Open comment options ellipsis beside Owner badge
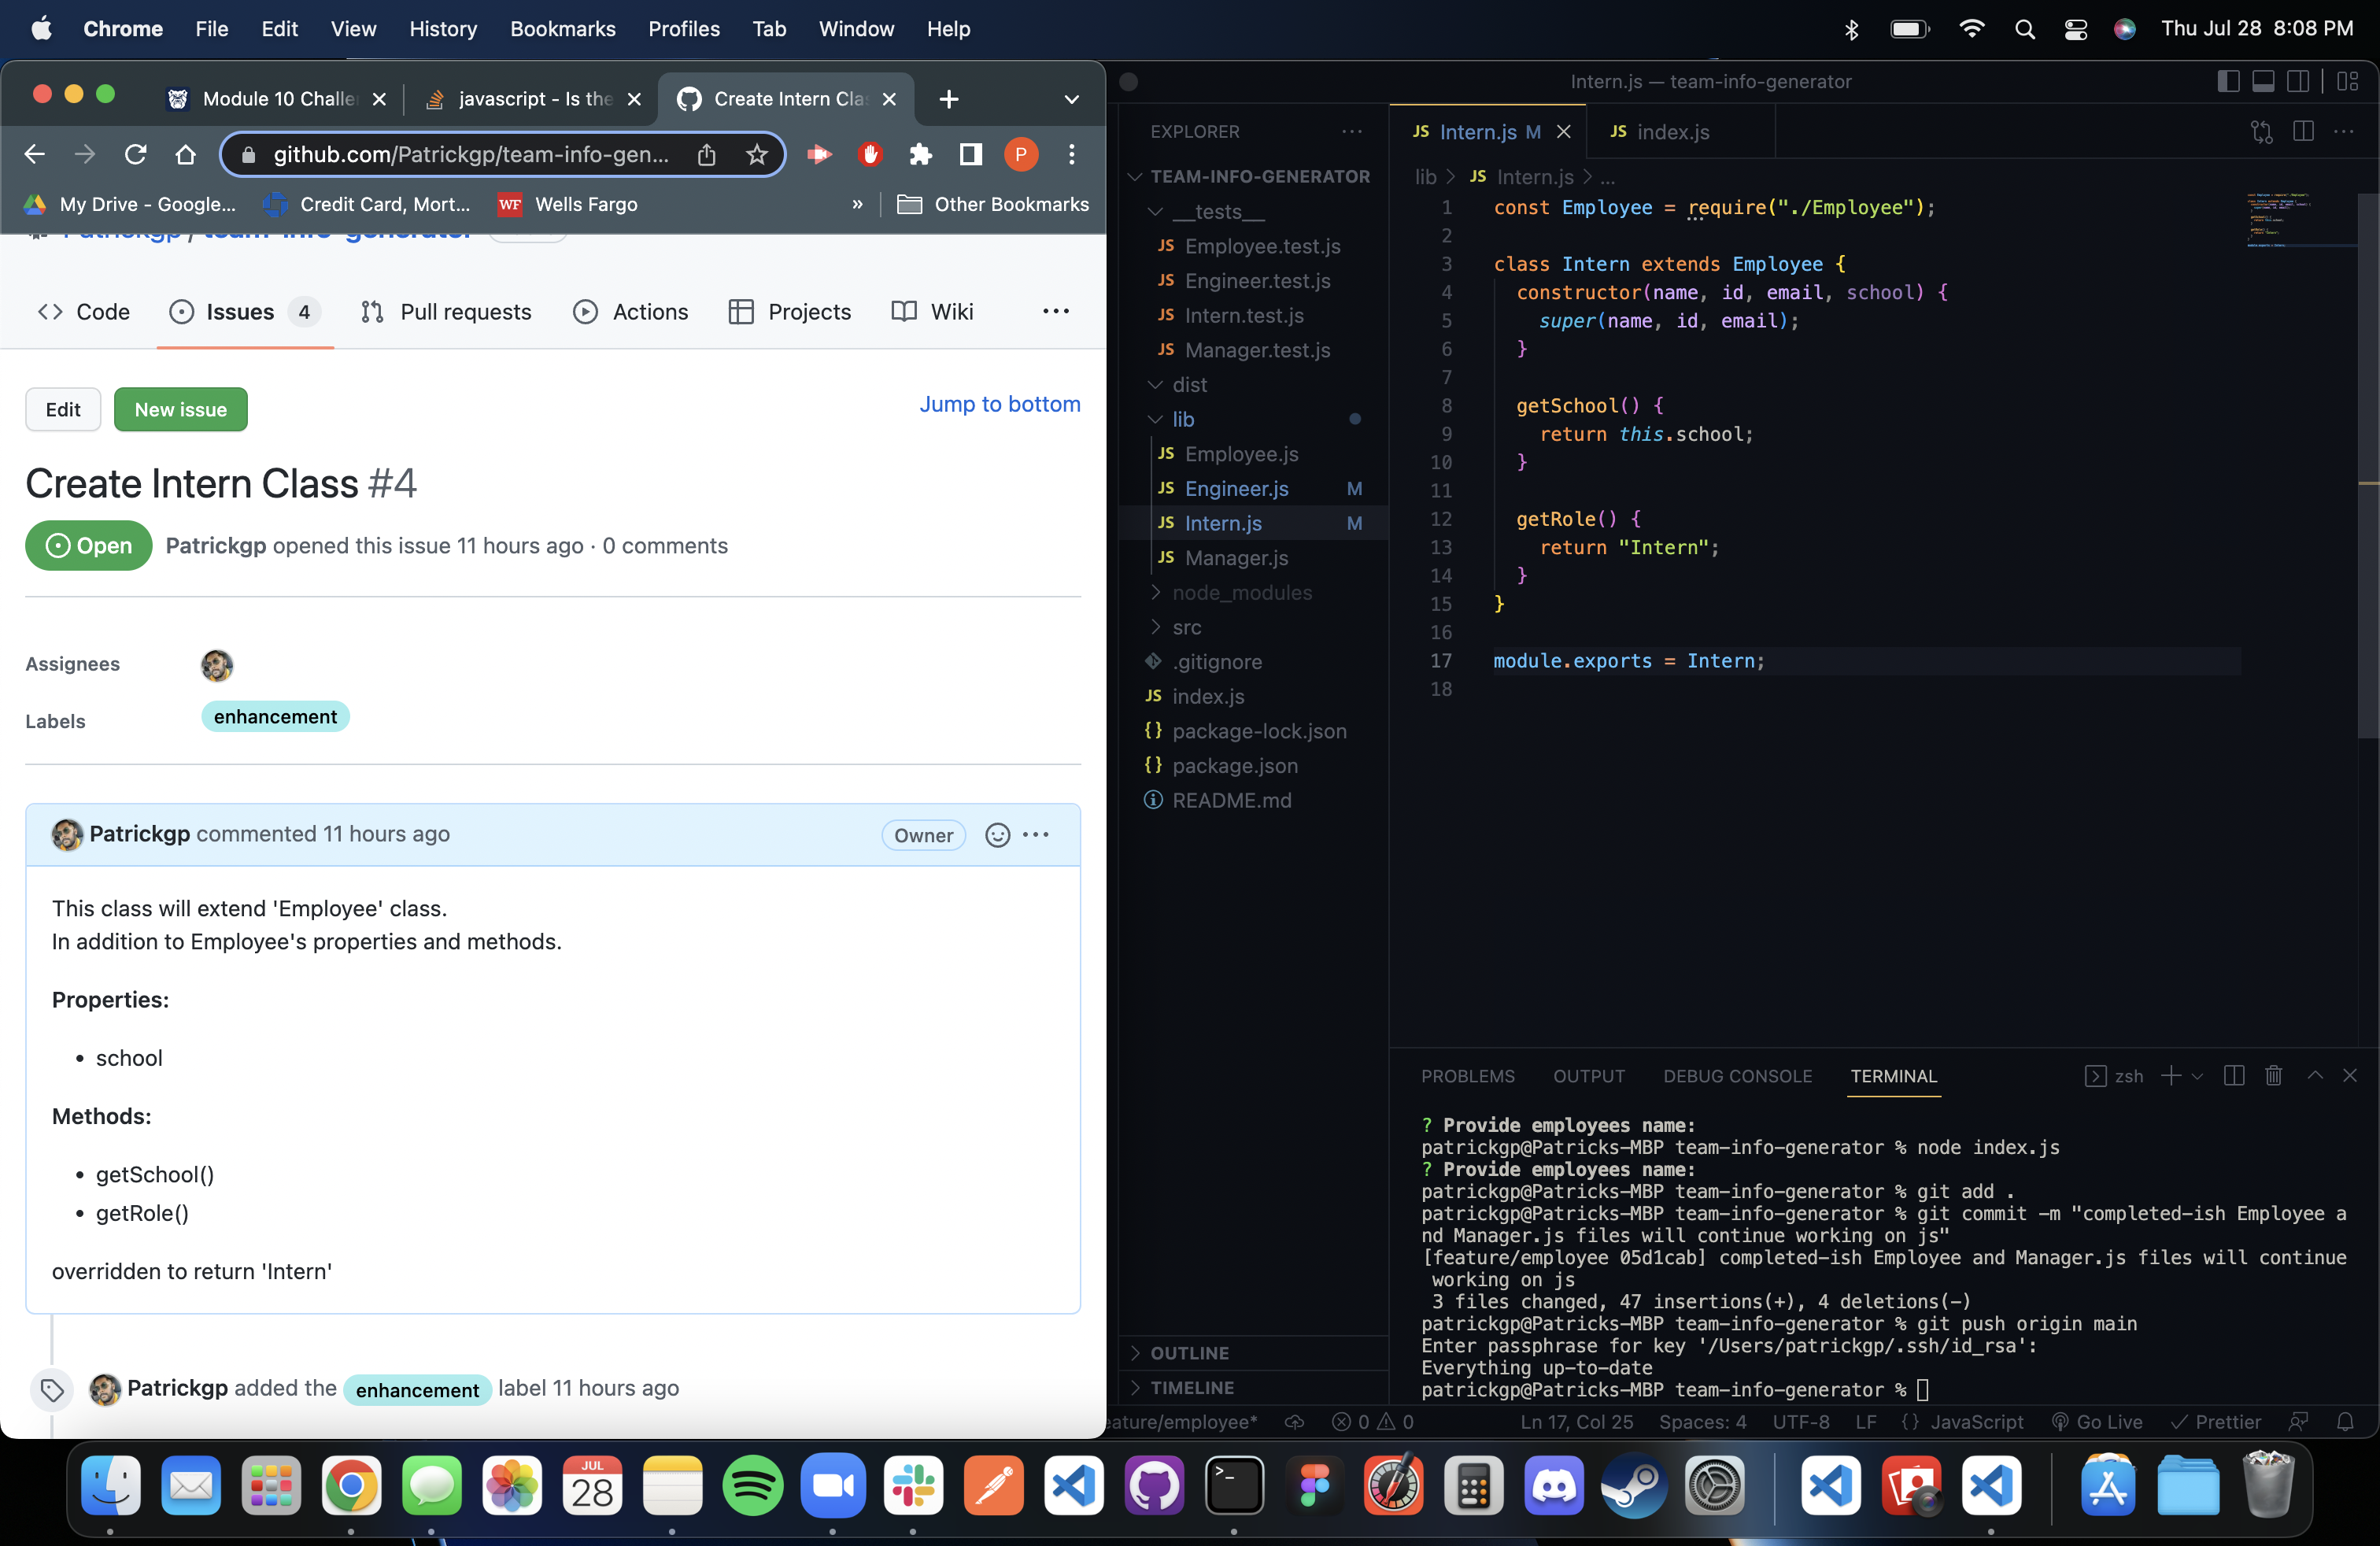2380x1546 pixels. pyautogui.click(x=1036, y=835)
